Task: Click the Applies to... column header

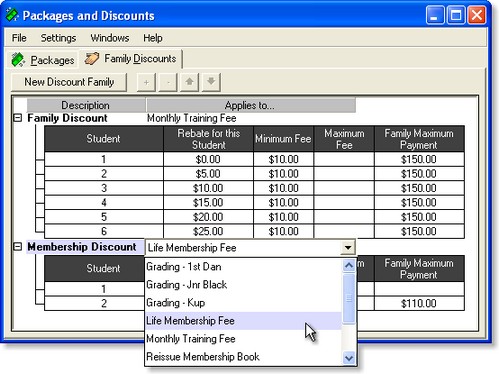Action: 251,105
